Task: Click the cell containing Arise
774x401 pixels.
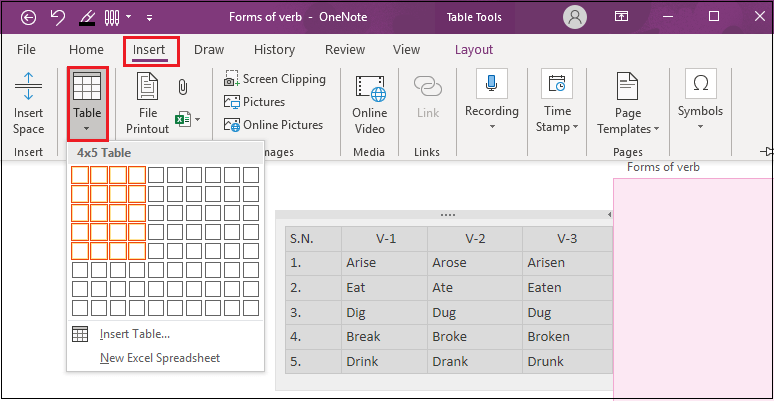Action: point(384,263)
